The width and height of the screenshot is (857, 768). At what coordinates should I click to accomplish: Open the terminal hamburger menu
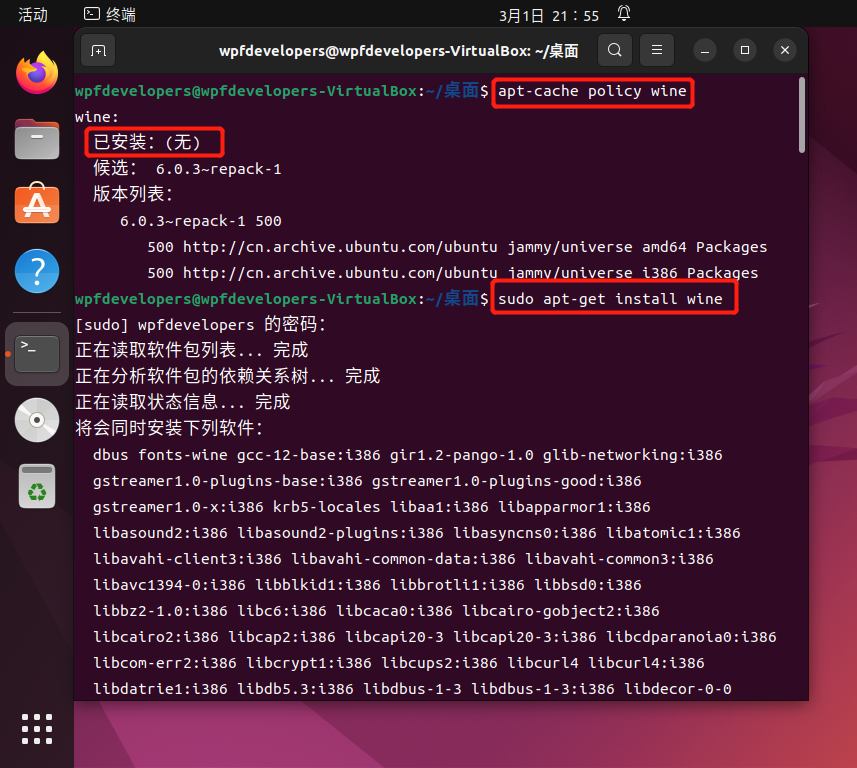click(657, 50)
